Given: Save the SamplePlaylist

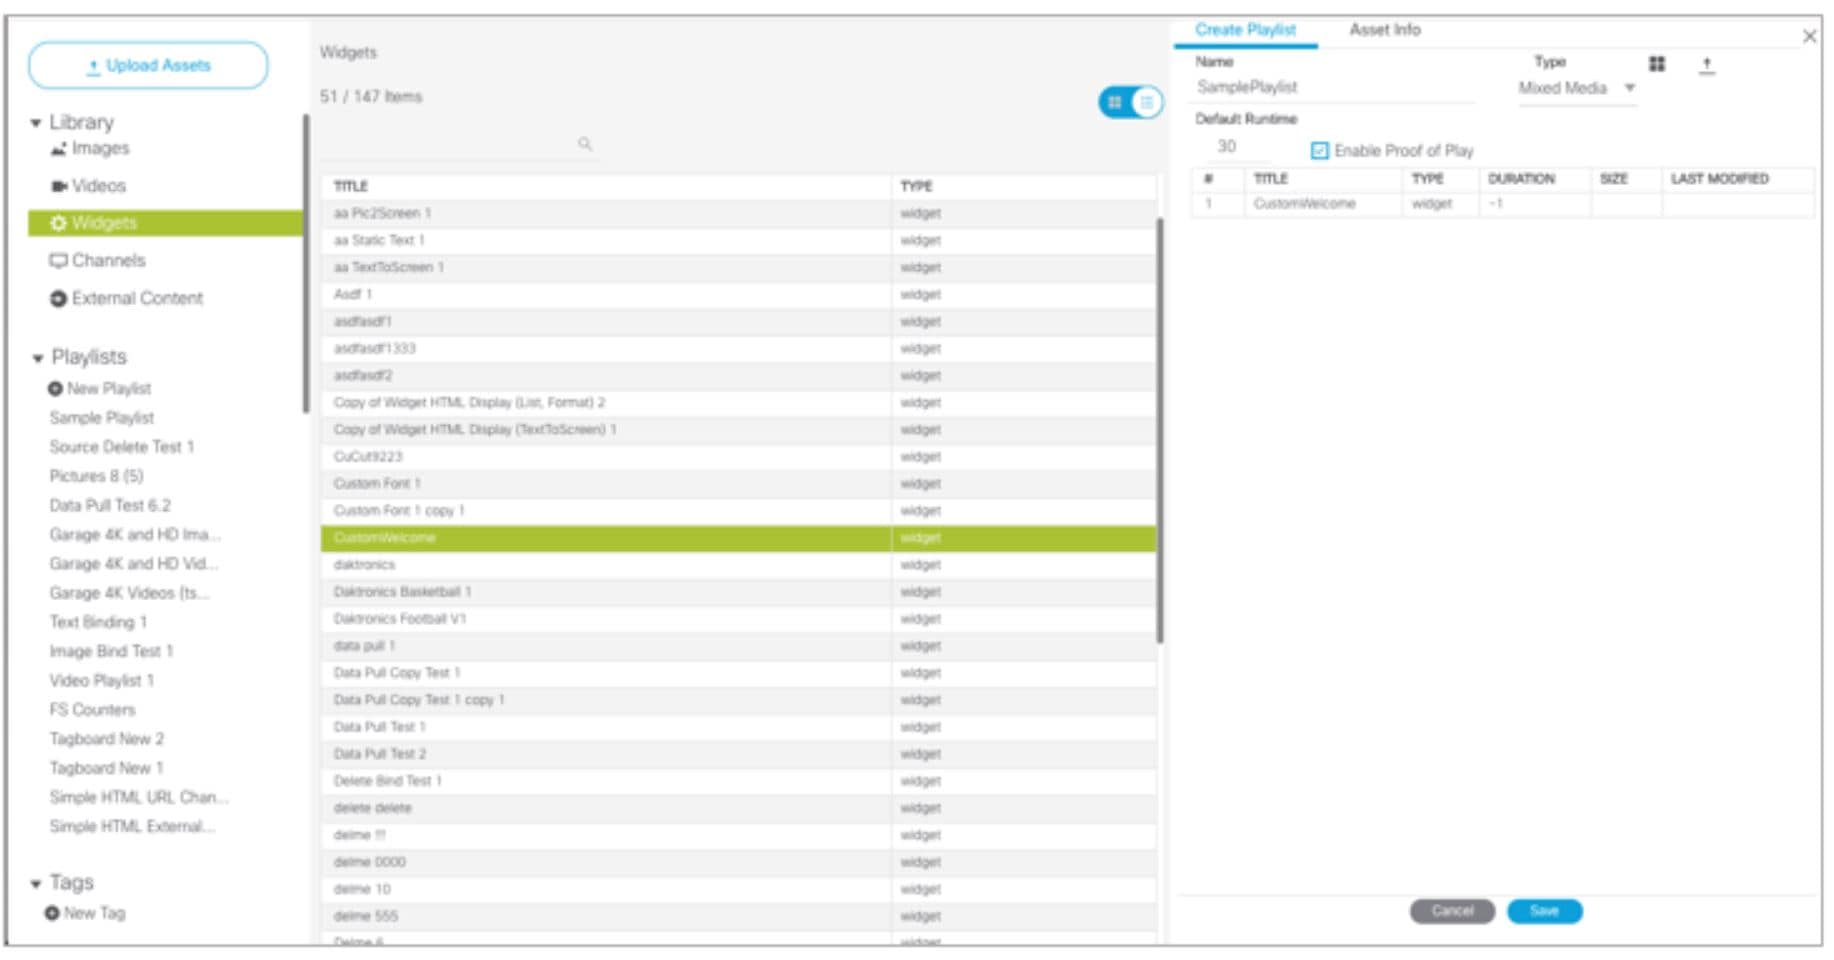Looking at the screenshot, I should (x=1543, y=911).
